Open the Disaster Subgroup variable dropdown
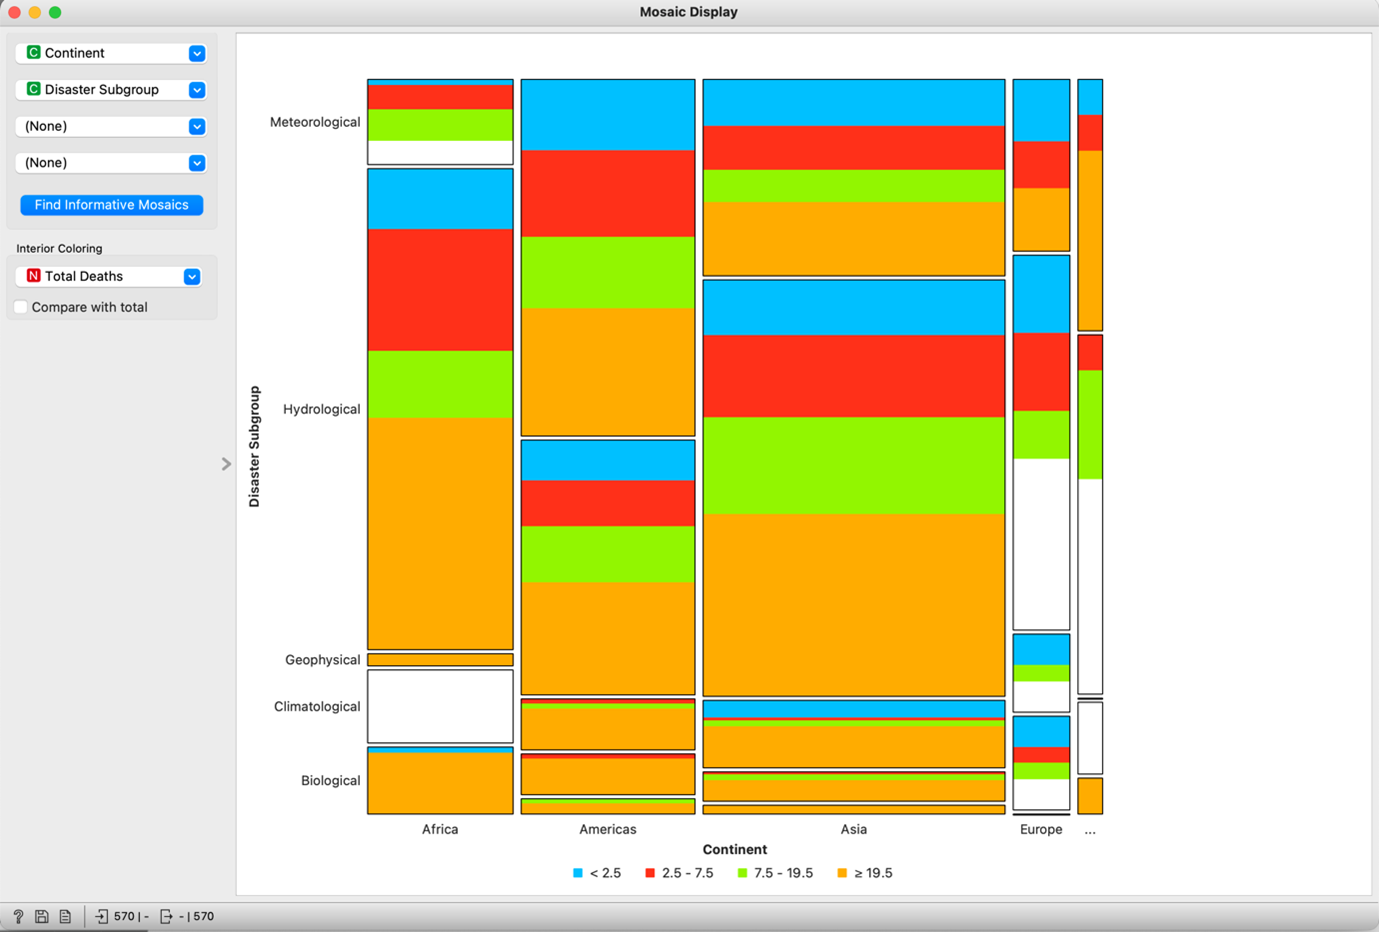1379x932 pixels. pos(197,90)
